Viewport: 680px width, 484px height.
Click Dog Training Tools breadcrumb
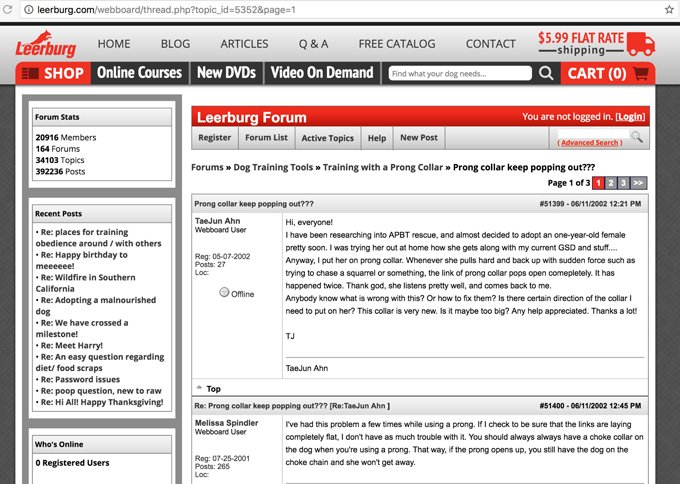point(273,167)
